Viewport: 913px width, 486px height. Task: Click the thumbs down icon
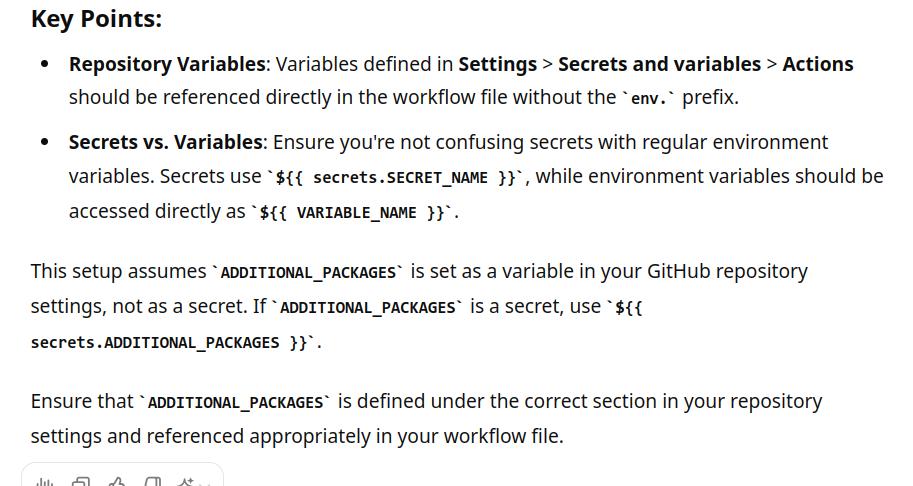[153, 482]
